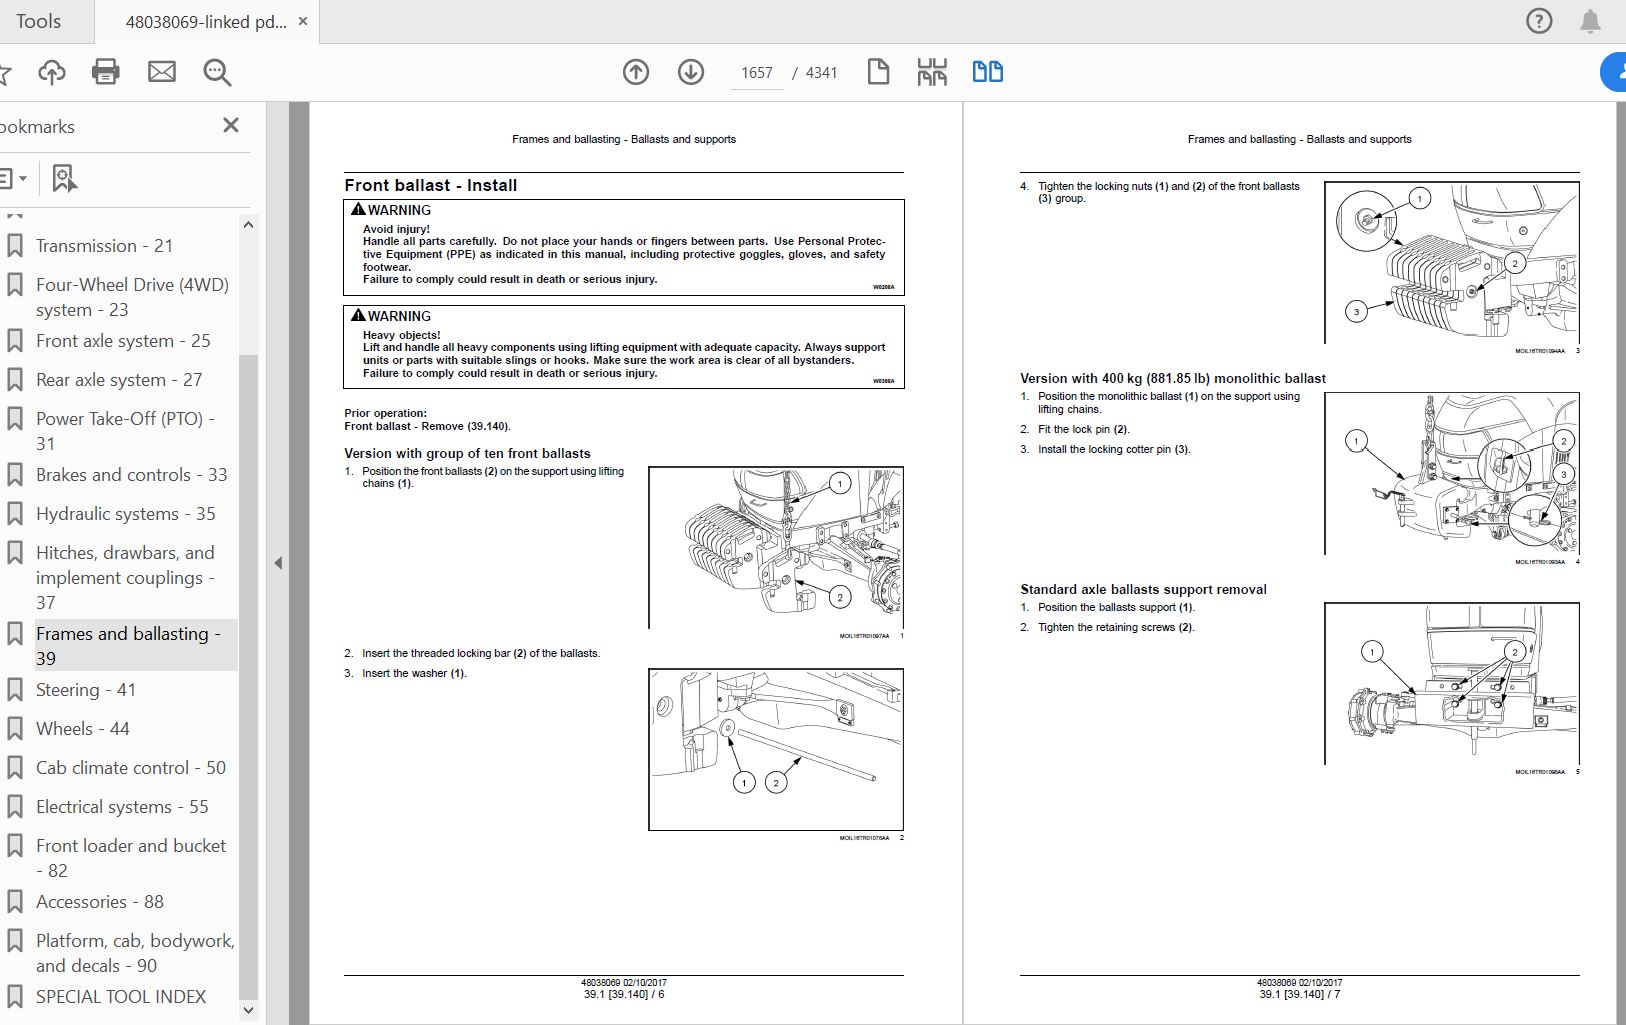Go to the next page with down arrow
1626x1025 pixels.
[691, 72]
